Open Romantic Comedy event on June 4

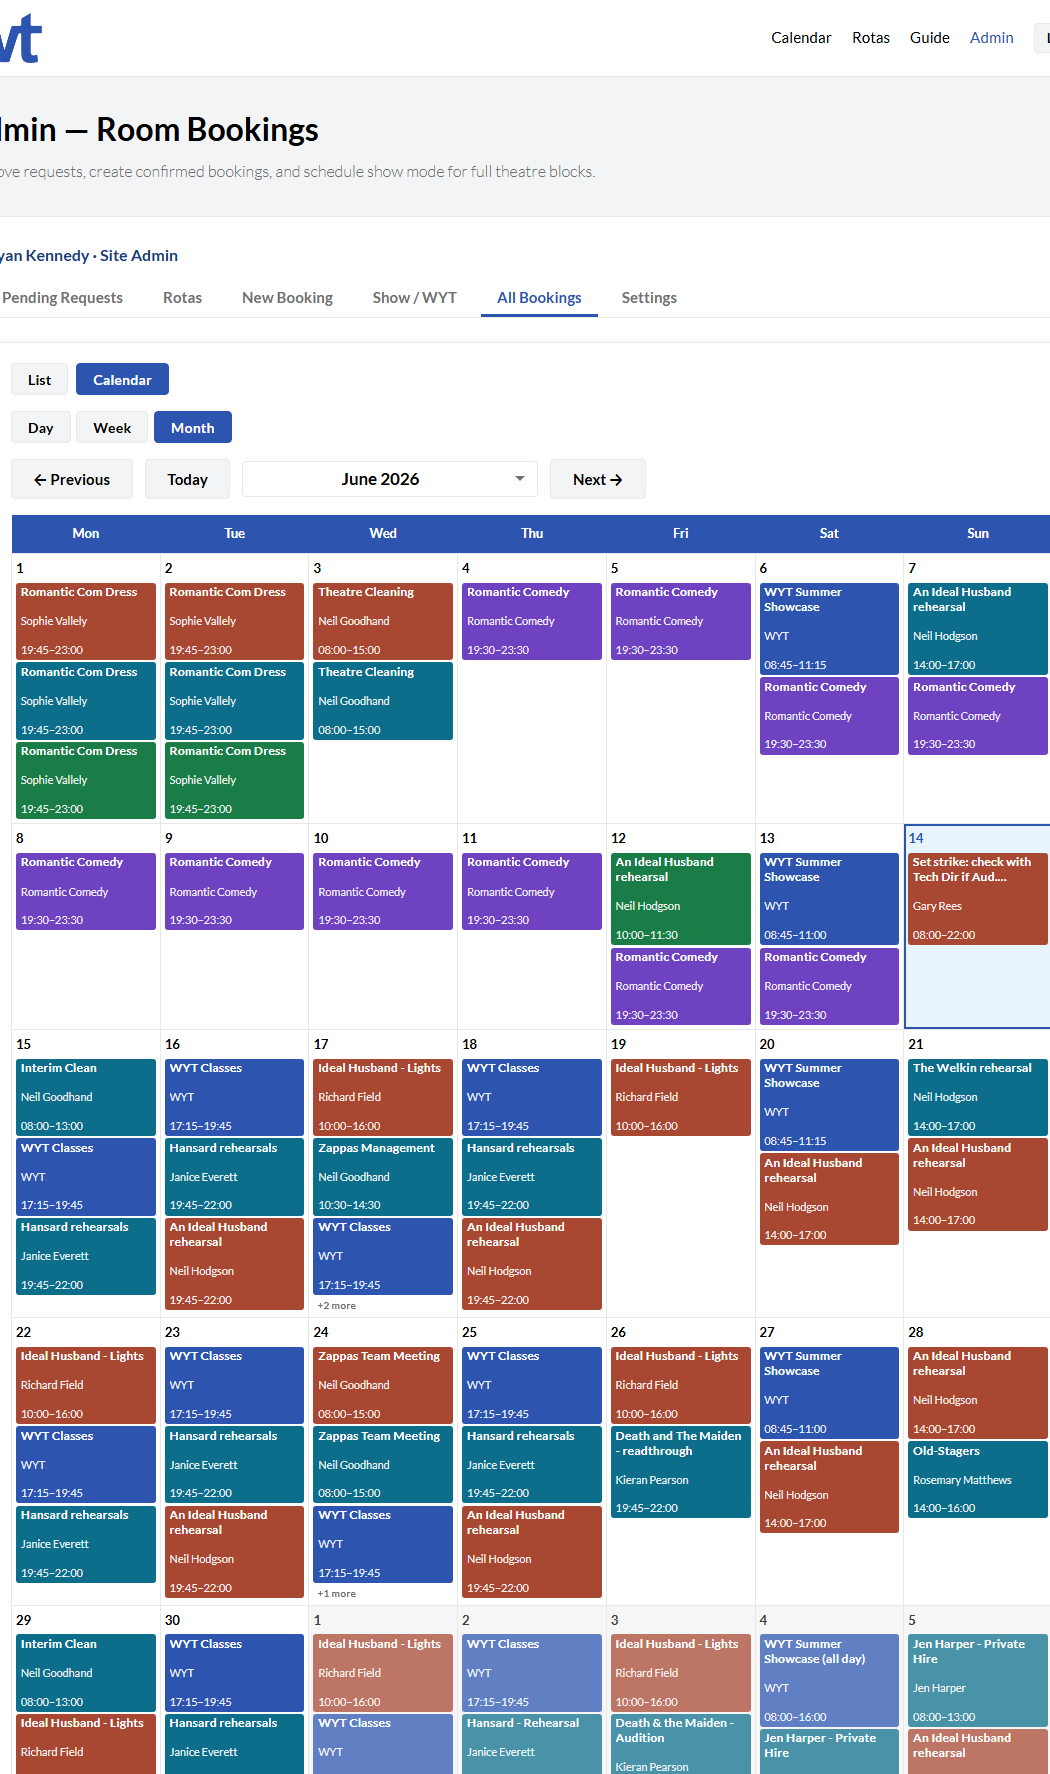532,621
